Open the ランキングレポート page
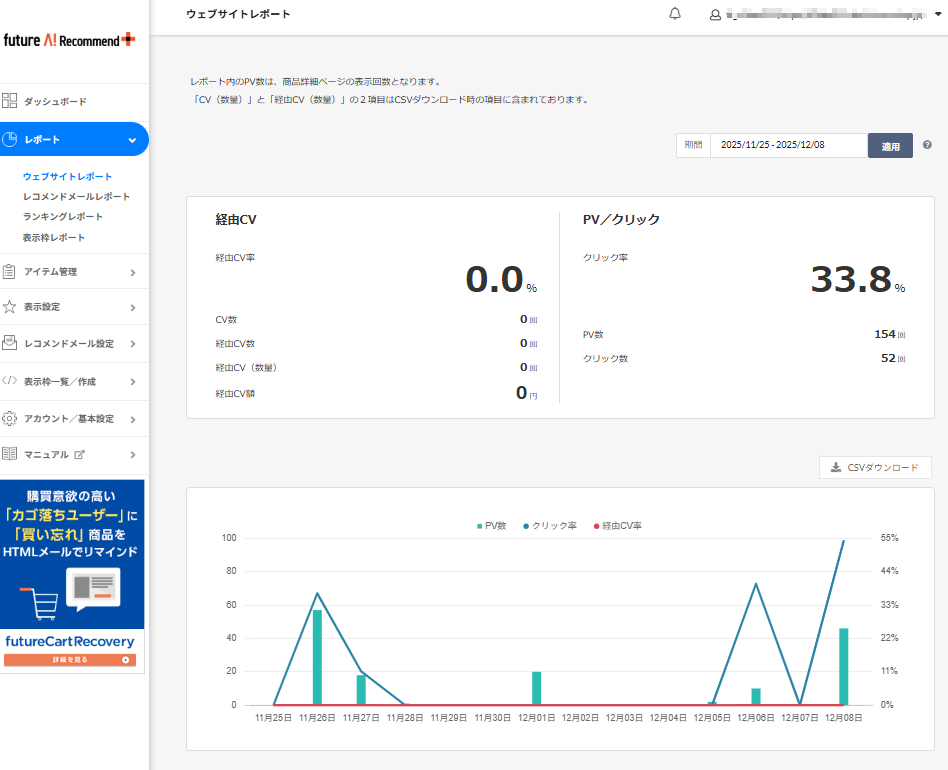Image resolution: width=948 pixels, height=770 pixels. click(x=63, y=217)
